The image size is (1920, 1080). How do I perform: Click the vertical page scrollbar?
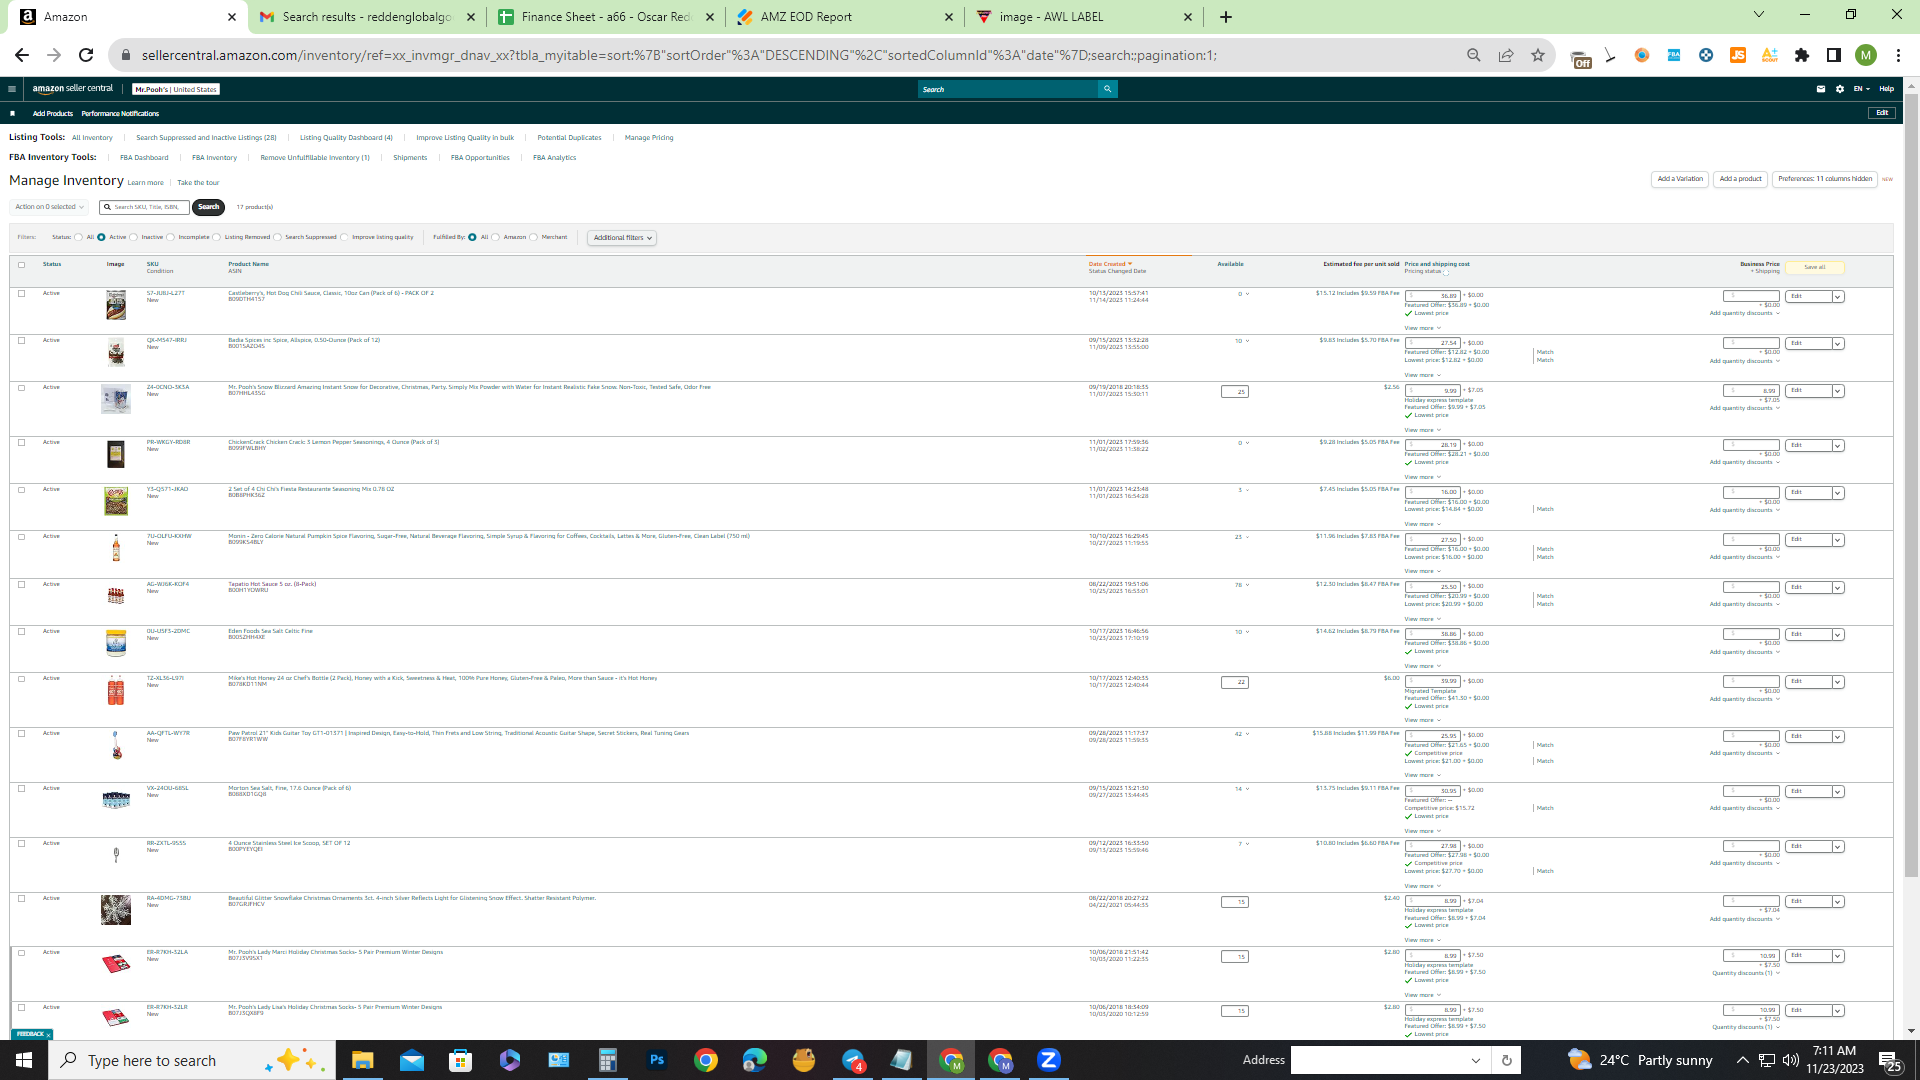pos(1911,485)
